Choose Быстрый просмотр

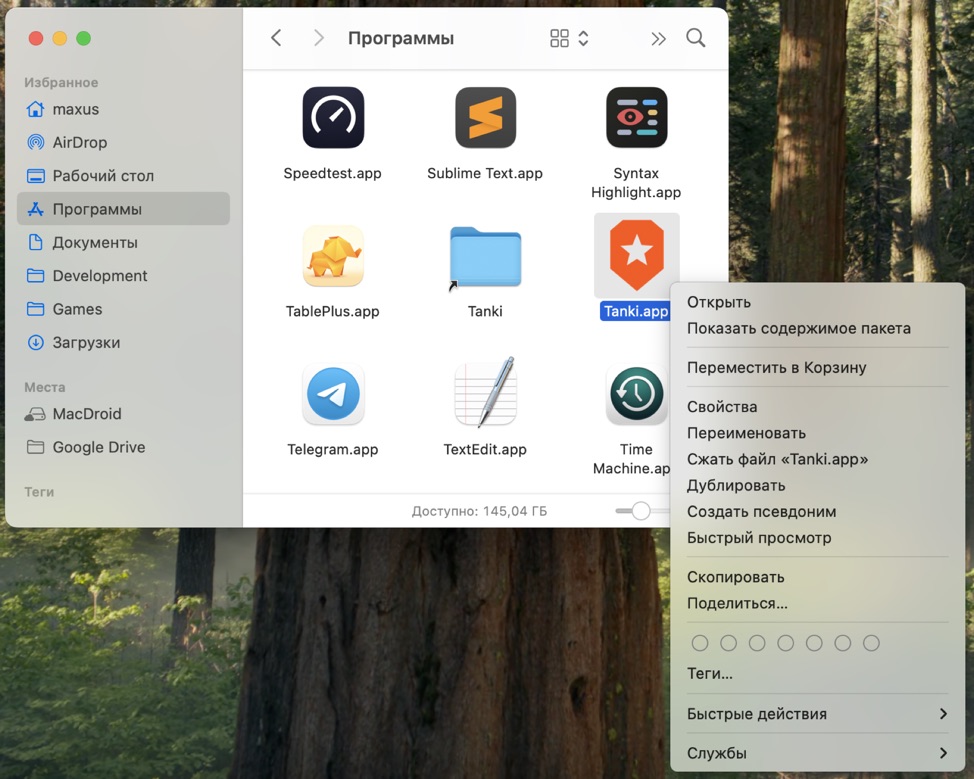point(817,537)
